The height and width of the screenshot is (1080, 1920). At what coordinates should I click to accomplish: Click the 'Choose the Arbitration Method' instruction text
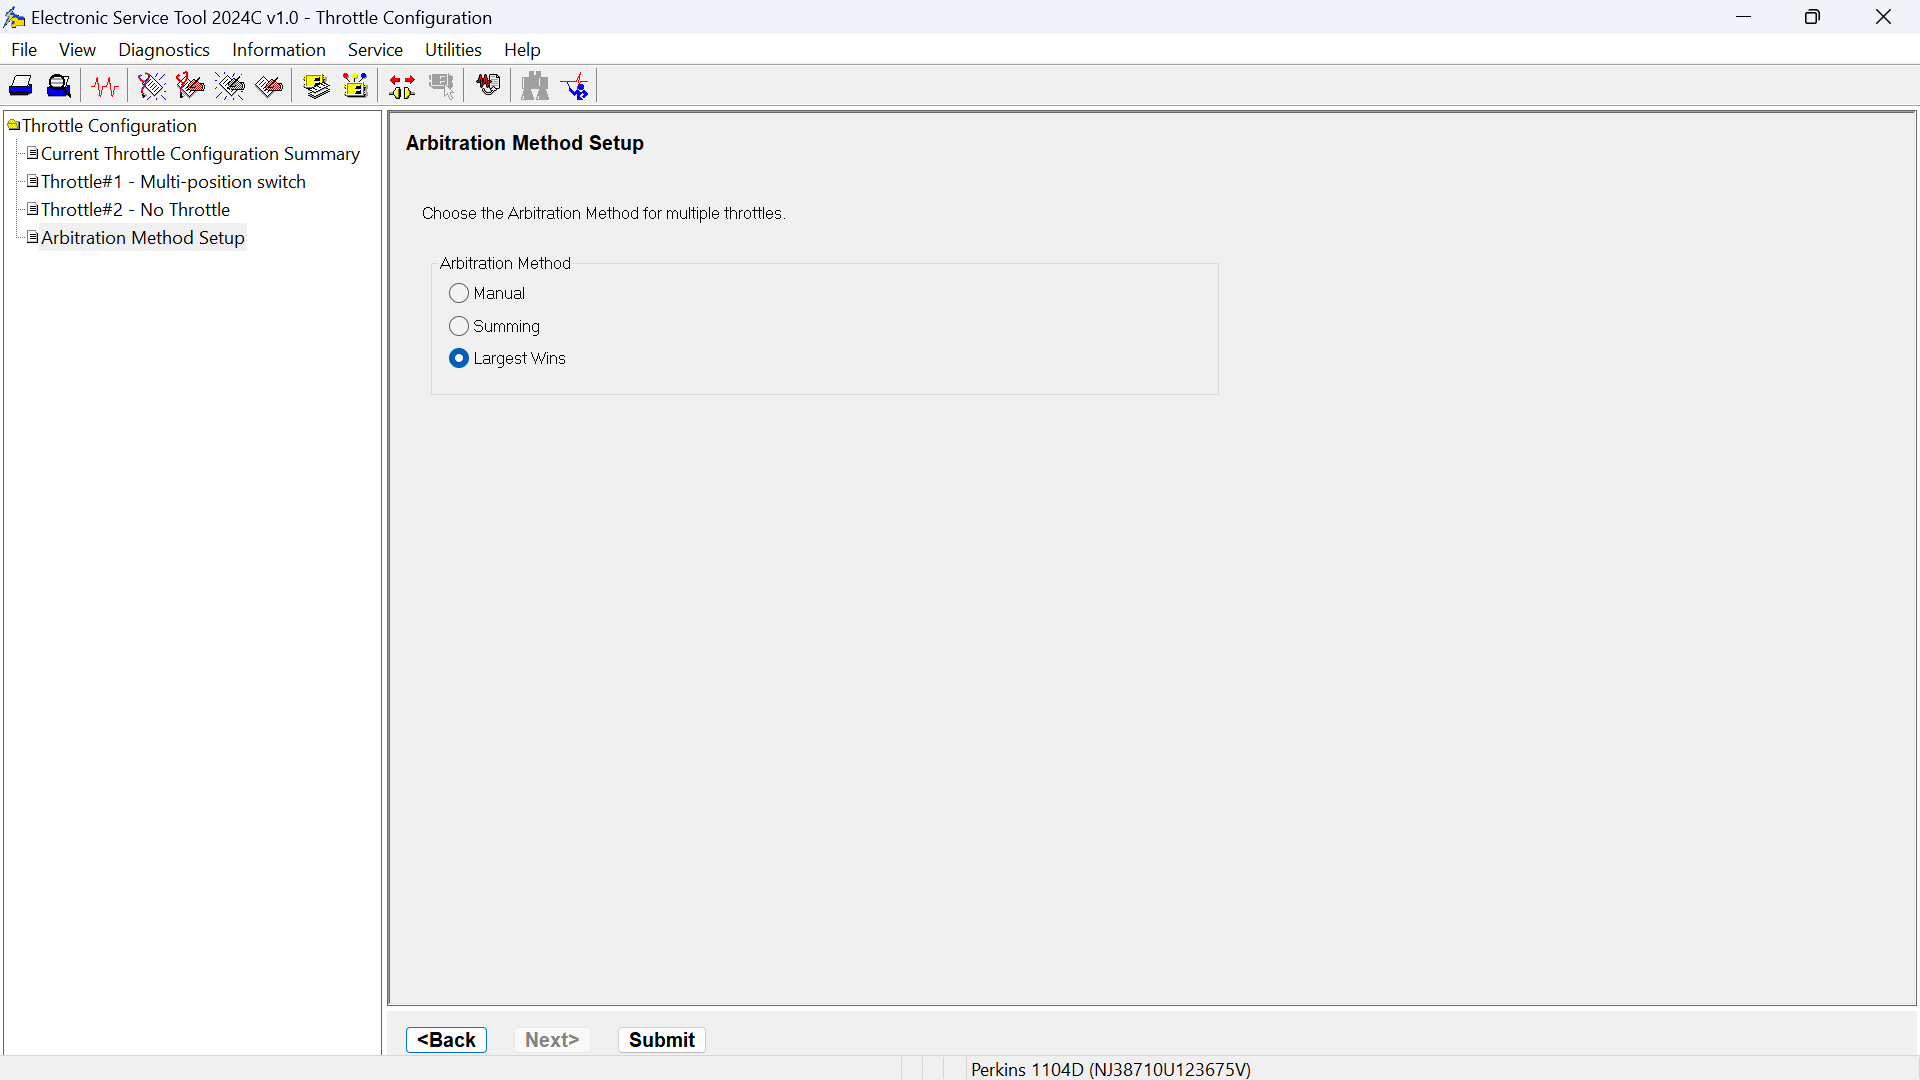(x=603, y=213)
